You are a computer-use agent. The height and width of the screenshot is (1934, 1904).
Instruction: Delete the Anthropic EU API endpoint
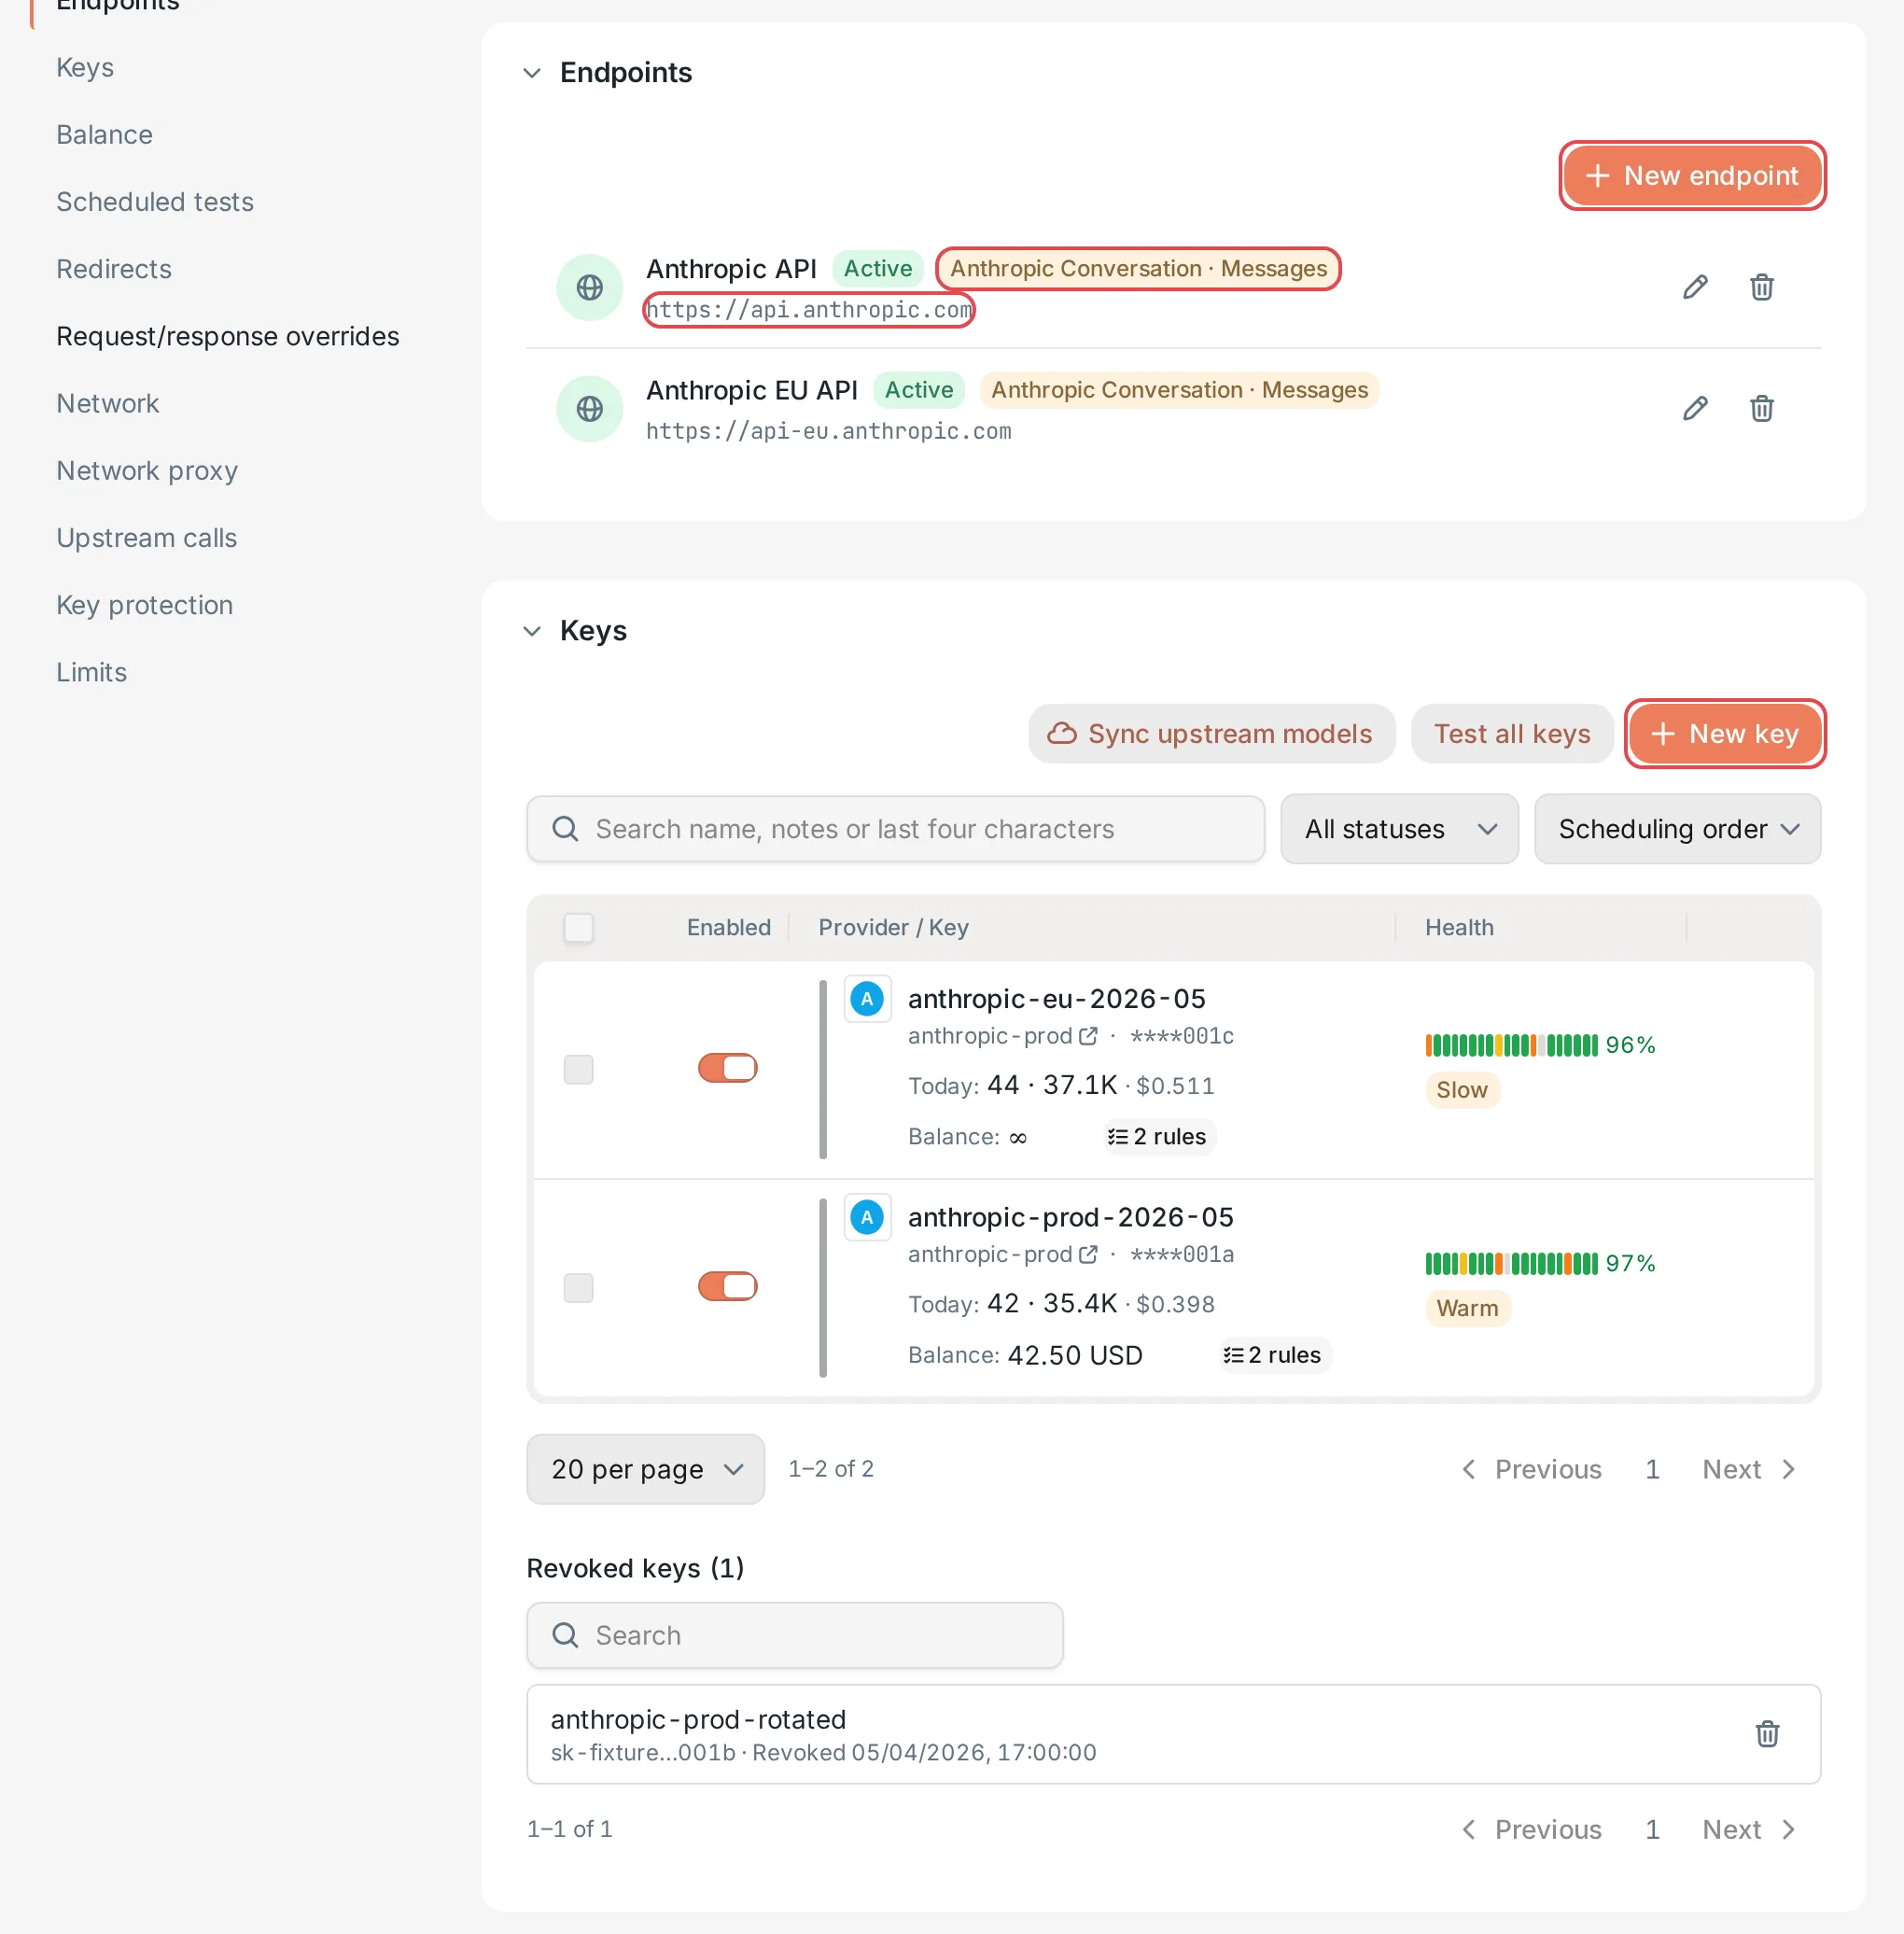1761,408
